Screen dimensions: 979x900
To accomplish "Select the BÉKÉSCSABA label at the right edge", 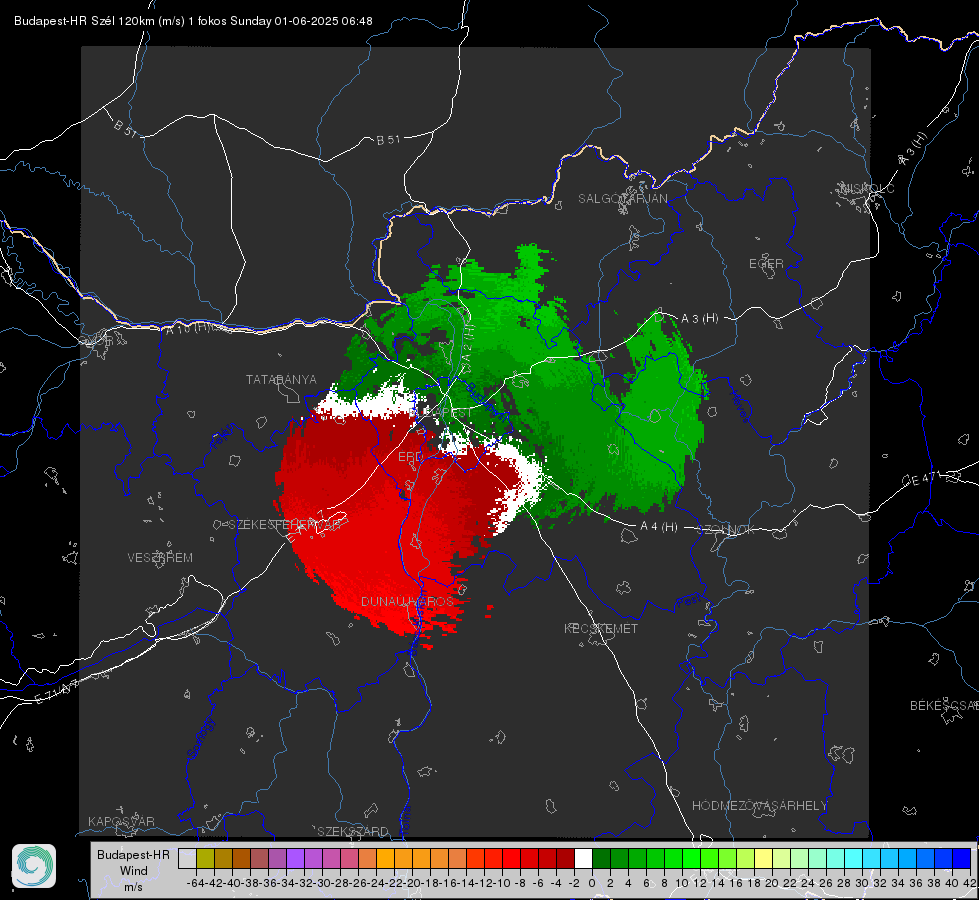I will [944, 705].
